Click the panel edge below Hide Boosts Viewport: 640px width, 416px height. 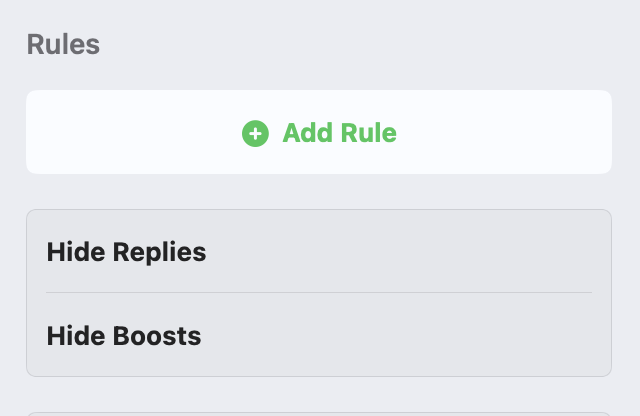pos(318,375)
